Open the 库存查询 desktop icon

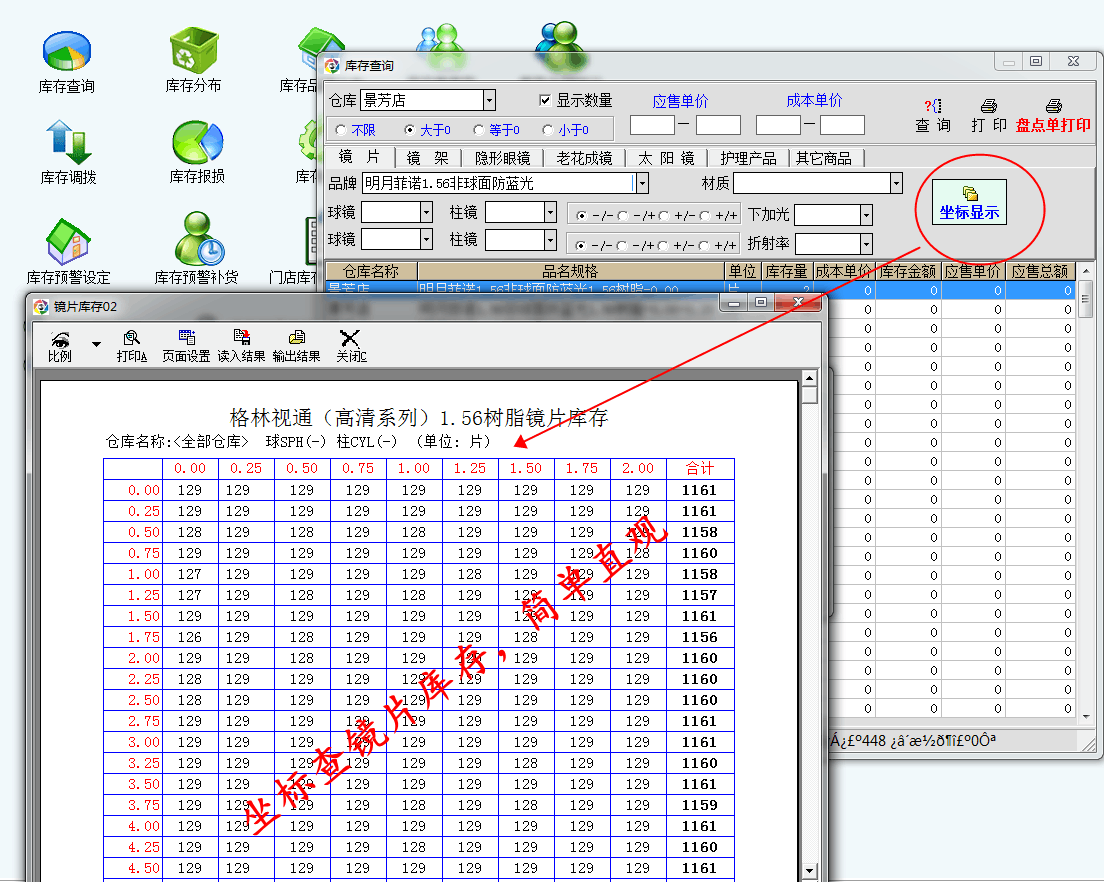[x=67, y=53]
